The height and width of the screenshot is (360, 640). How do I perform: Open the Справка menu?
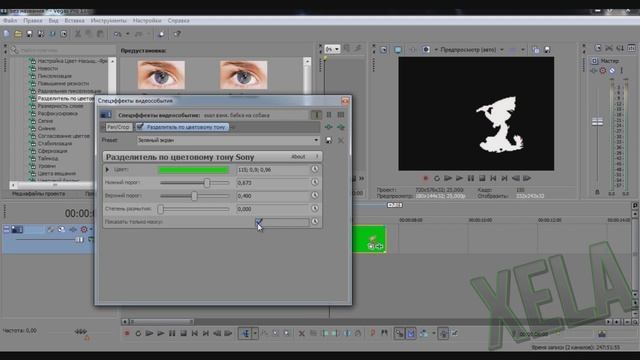pyautogui.click(x=178, y=20)
